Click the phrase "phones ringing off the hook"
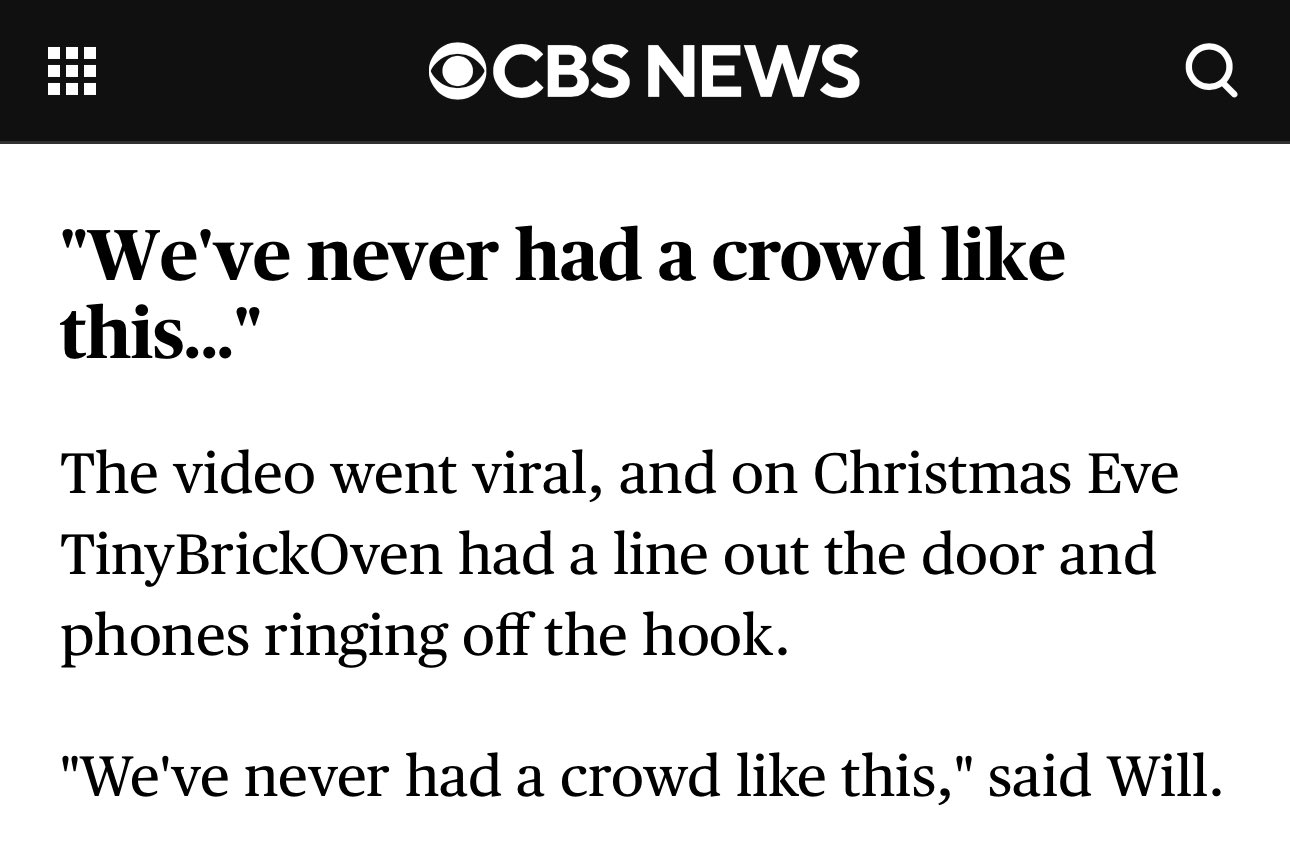This screenshot has height=848, width=1290. coord(418,638)
